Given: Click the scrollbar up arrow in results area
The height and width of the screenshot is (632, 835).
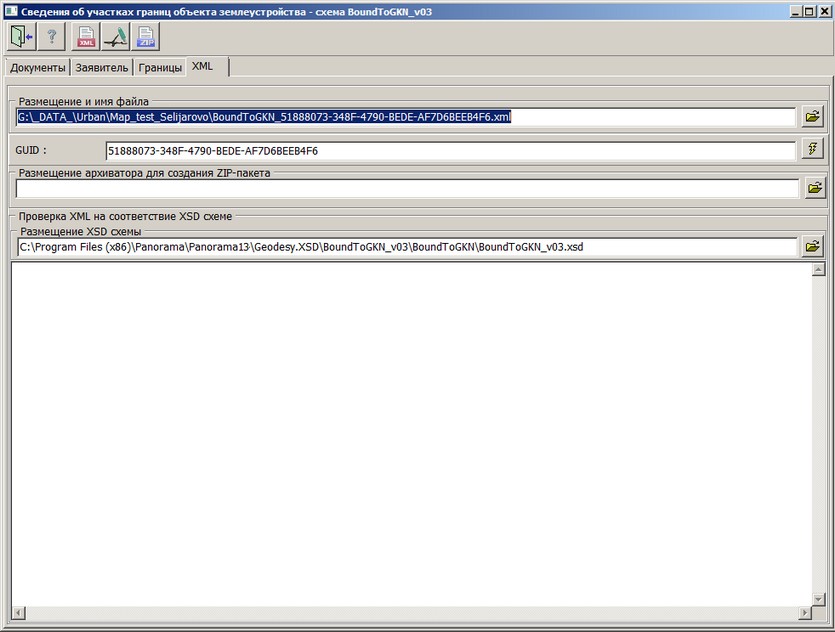Looking at the screenshot, I should [x=818, y=270].
